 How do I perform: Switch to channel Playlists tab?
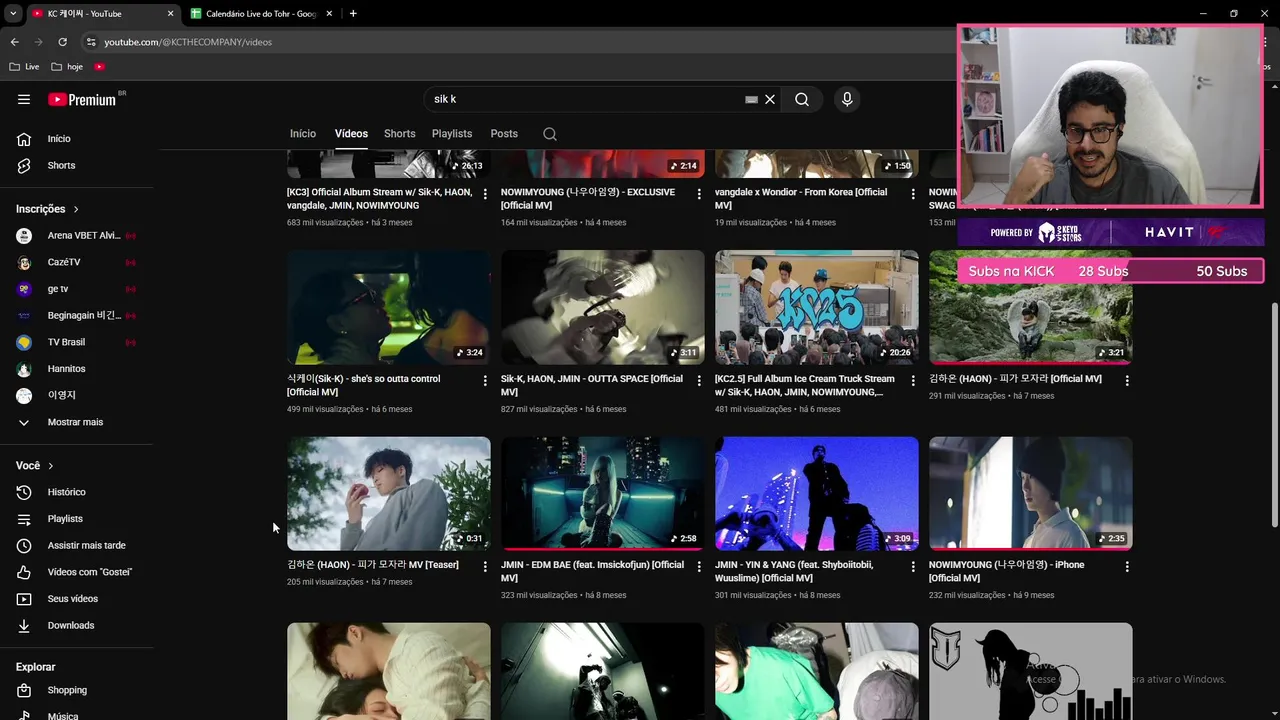coord(452,134)
